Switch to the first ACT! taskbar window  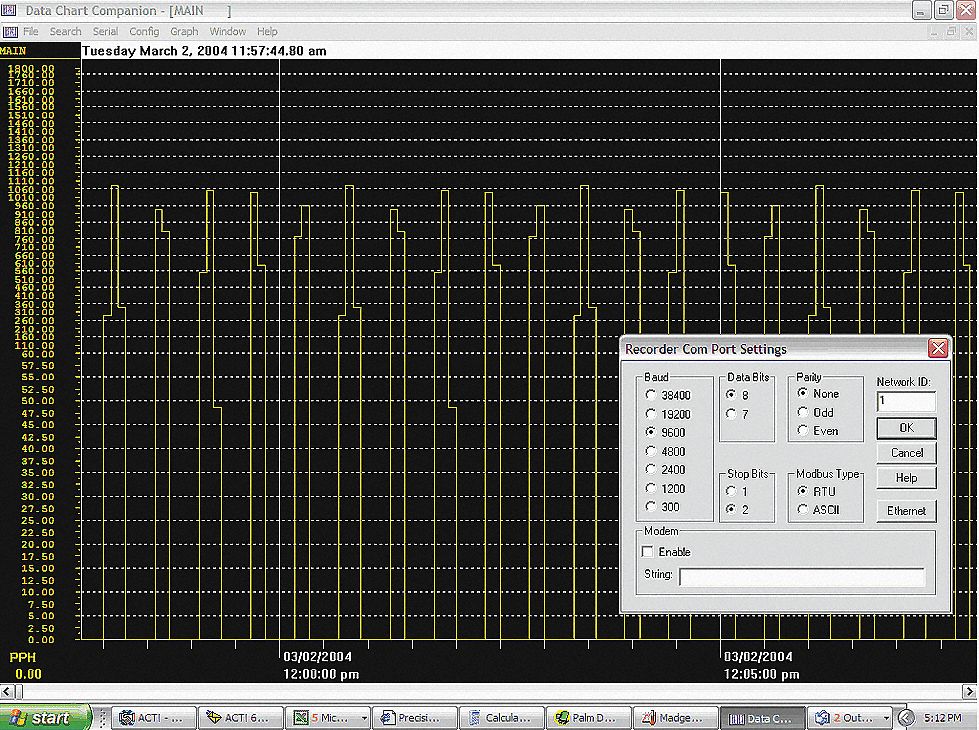(154, 718)
